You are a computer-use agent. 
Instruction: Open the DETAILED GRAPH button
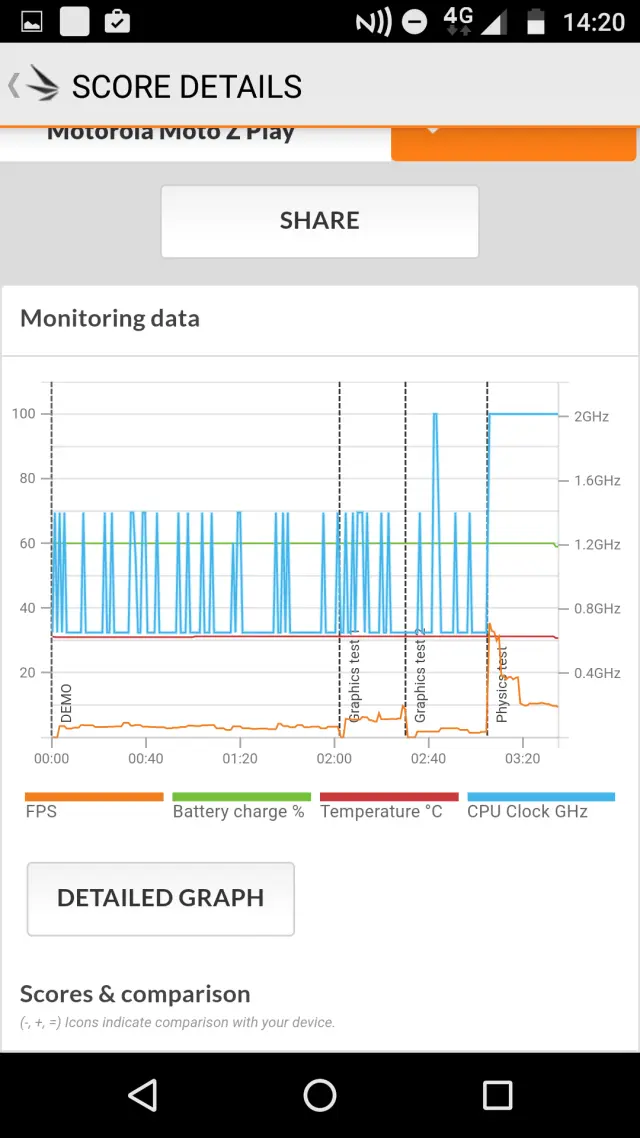[x=161, y=898]
